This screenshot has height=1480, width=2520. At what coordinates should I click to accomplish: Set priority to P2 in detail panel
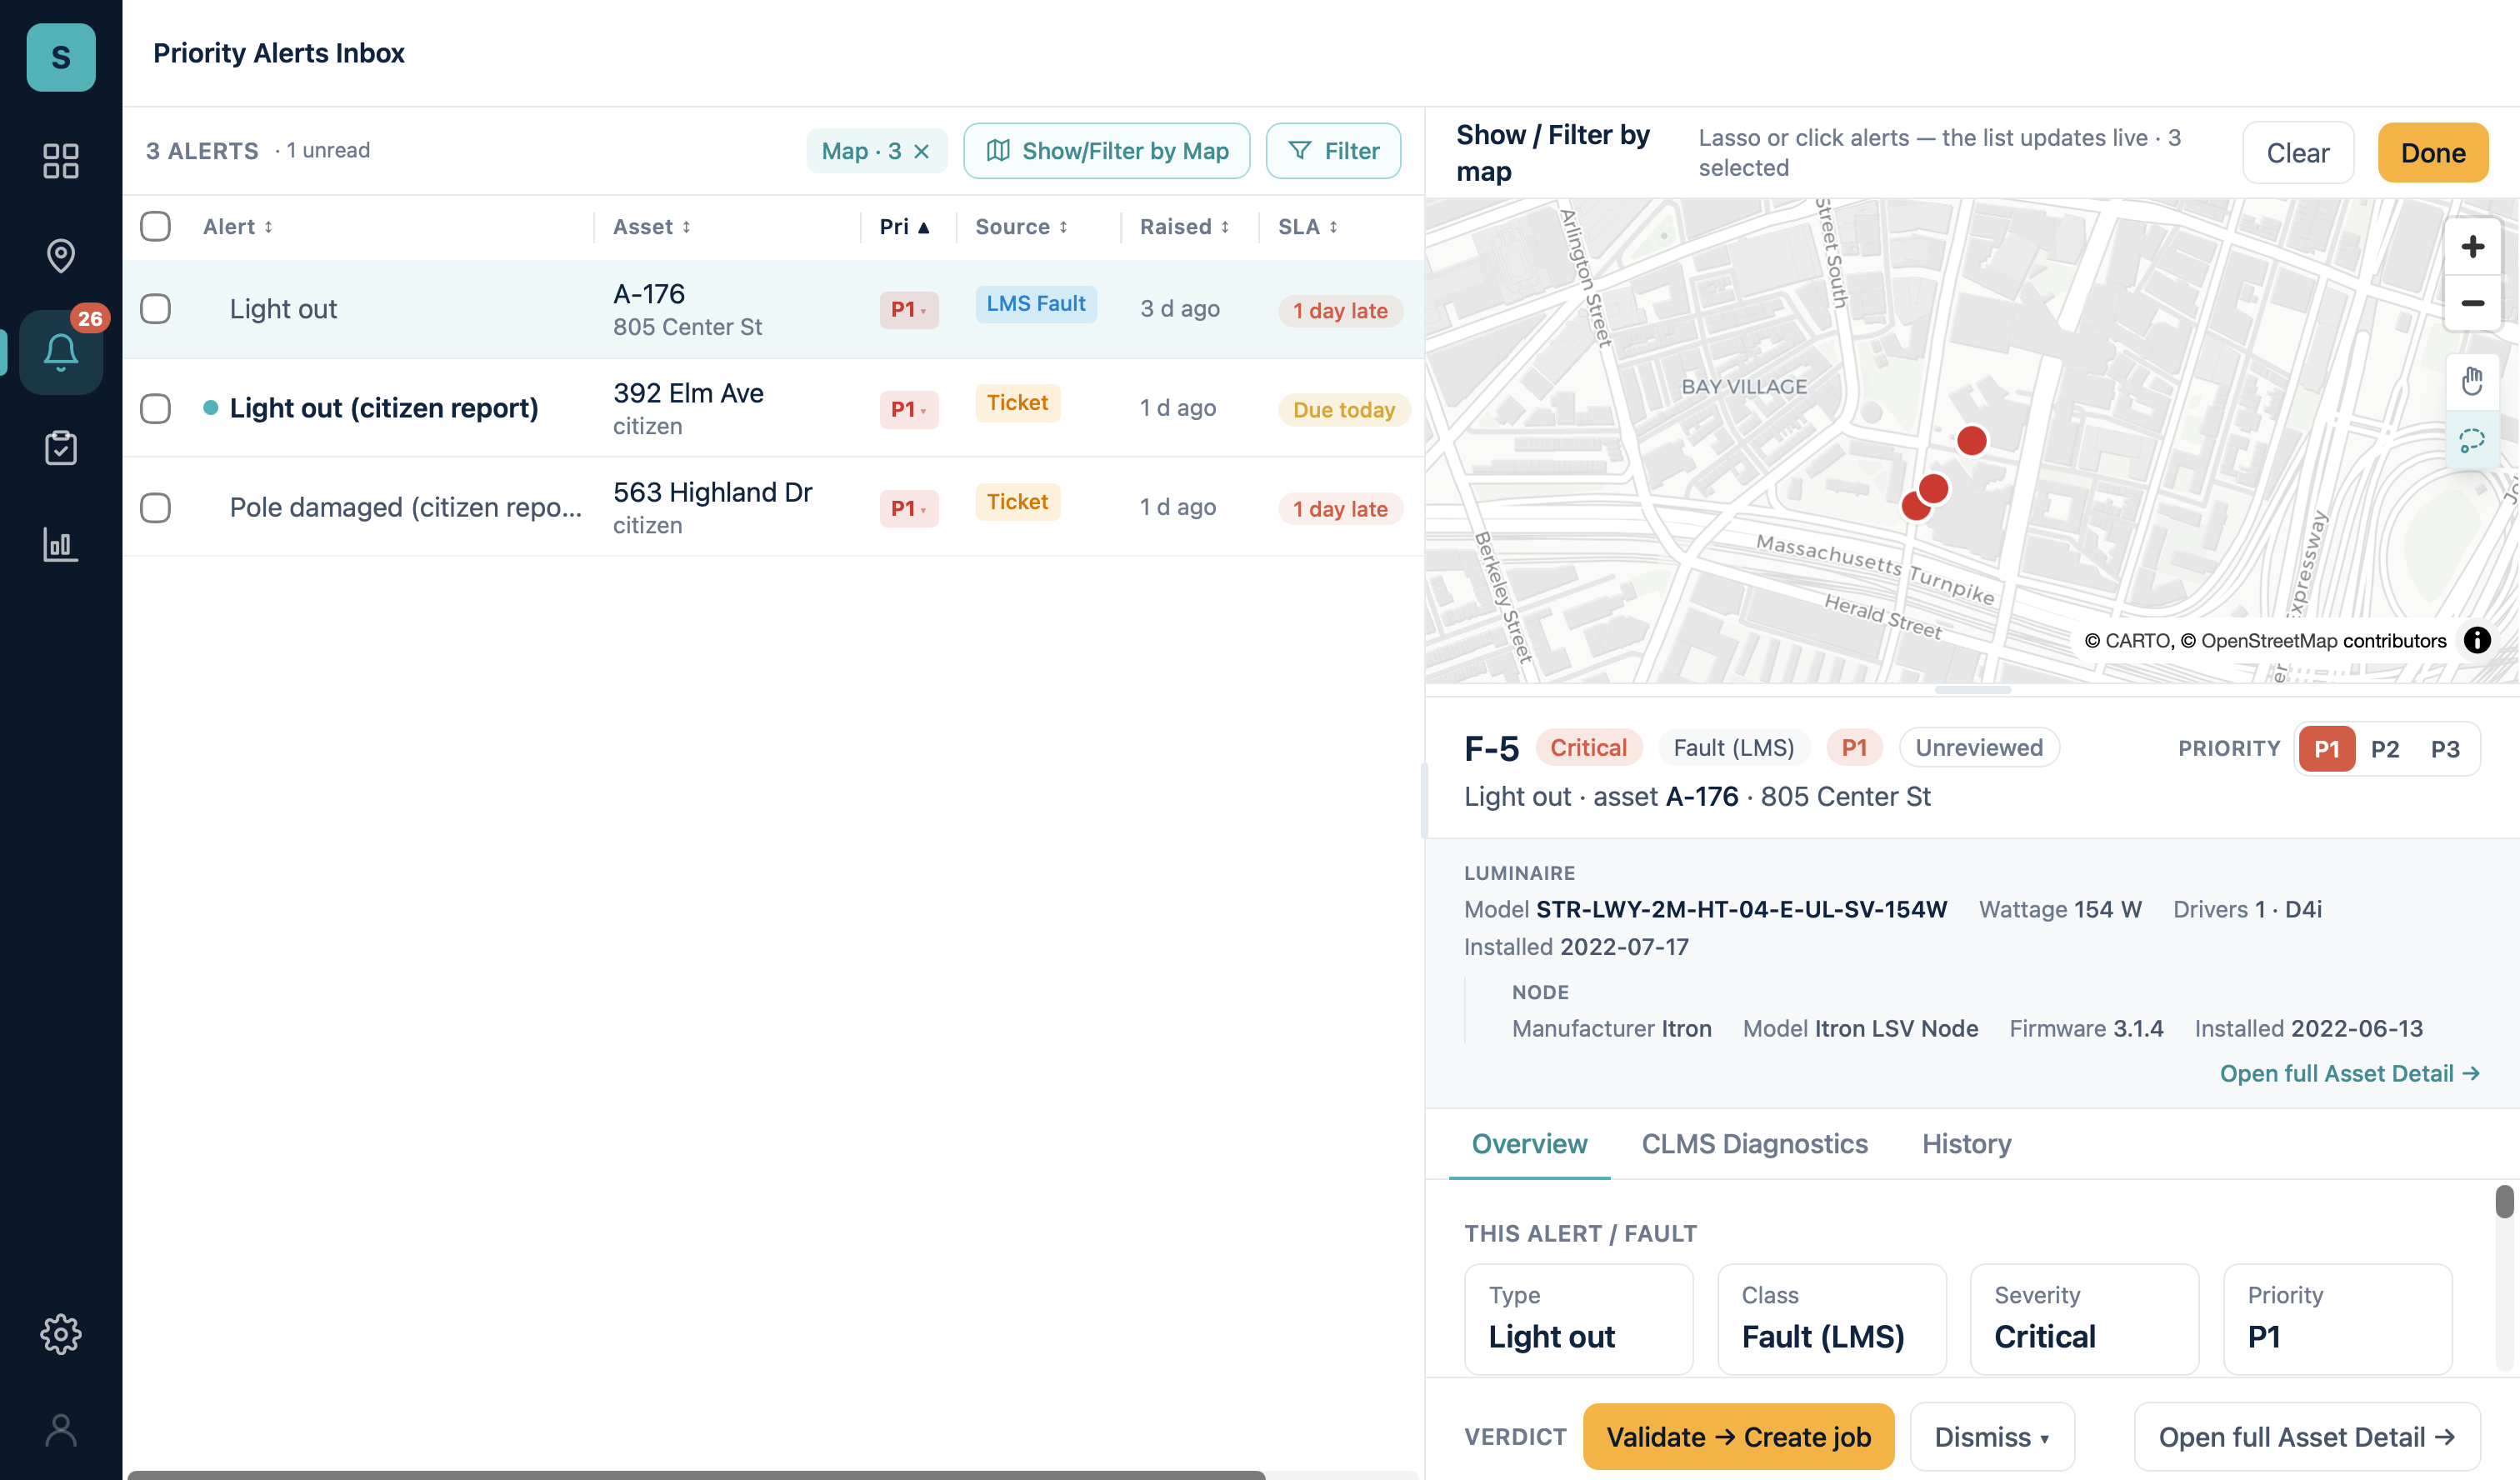coord(2385,749)
